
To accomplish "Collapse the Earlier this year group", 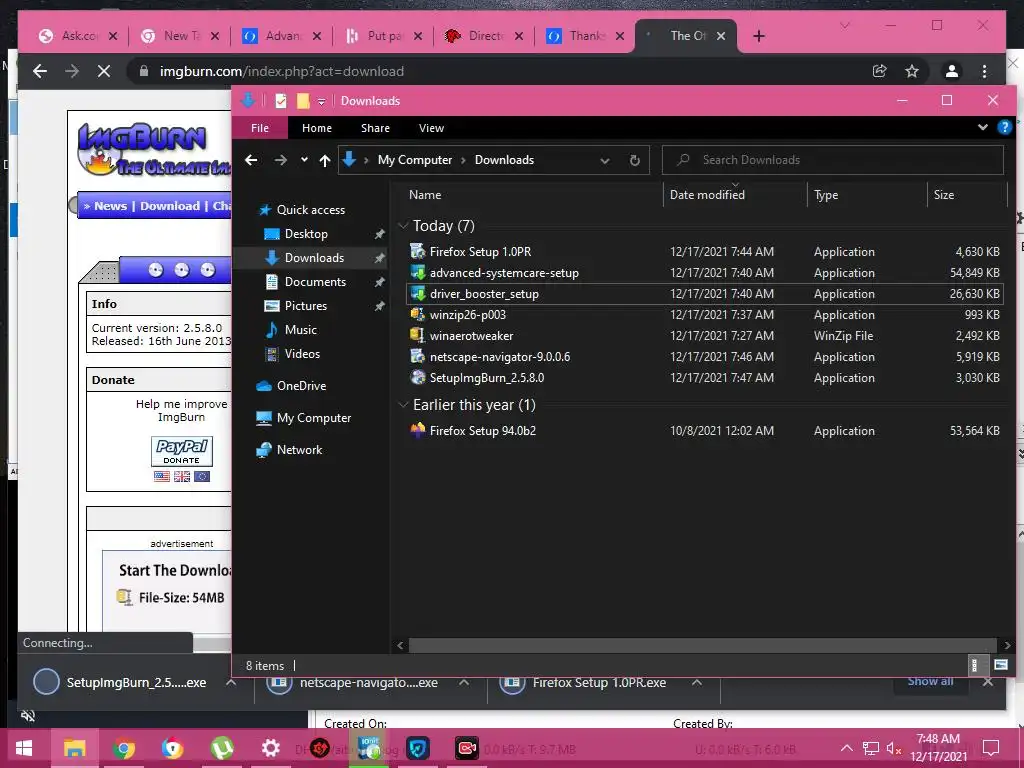I will click(x=403, y=405).
